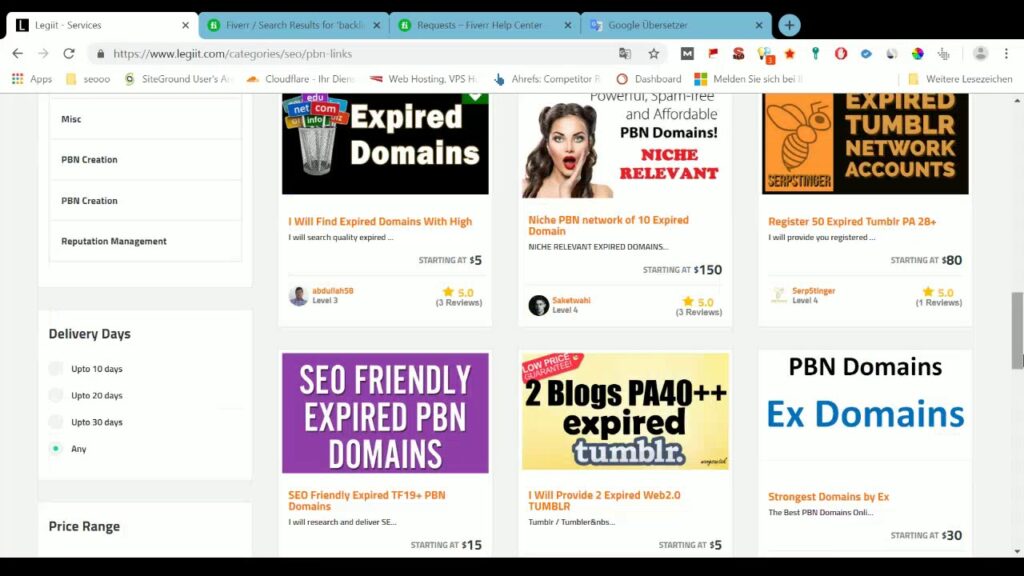This screenshot has width=1024, height=576.
Task: Close the Legiit - Services tab
Action: pos(185,25)
